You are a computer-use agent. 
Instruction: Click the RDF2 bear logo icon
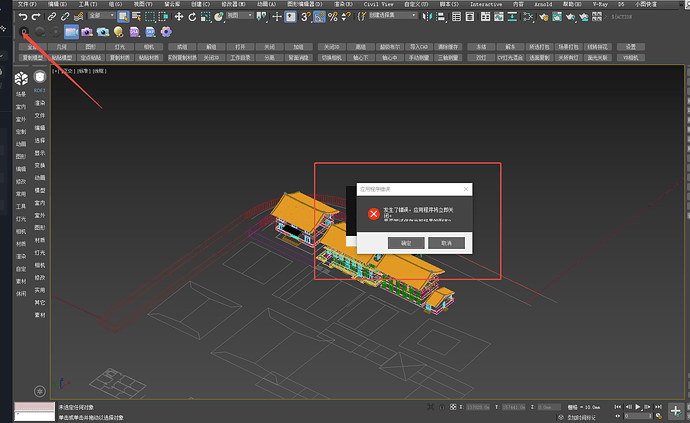point(40,77)
